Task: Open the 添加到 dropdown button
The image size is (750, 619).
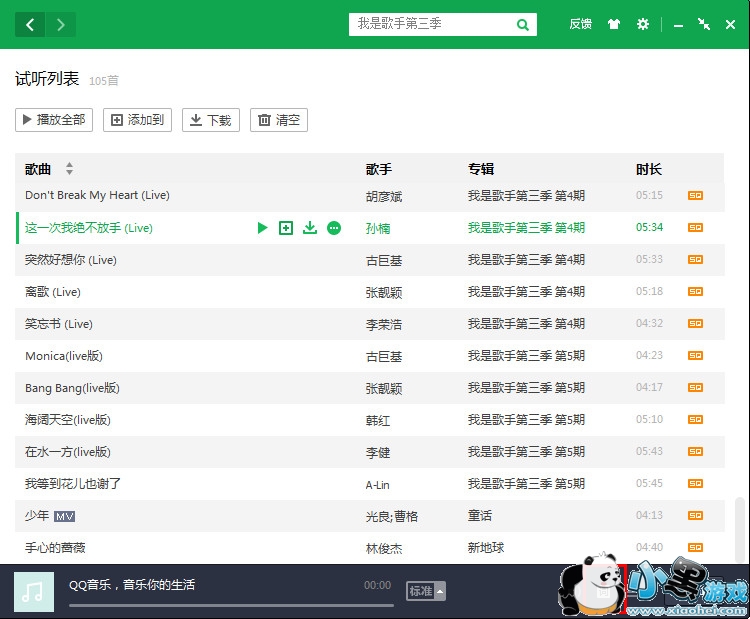Action: point(138,120)
